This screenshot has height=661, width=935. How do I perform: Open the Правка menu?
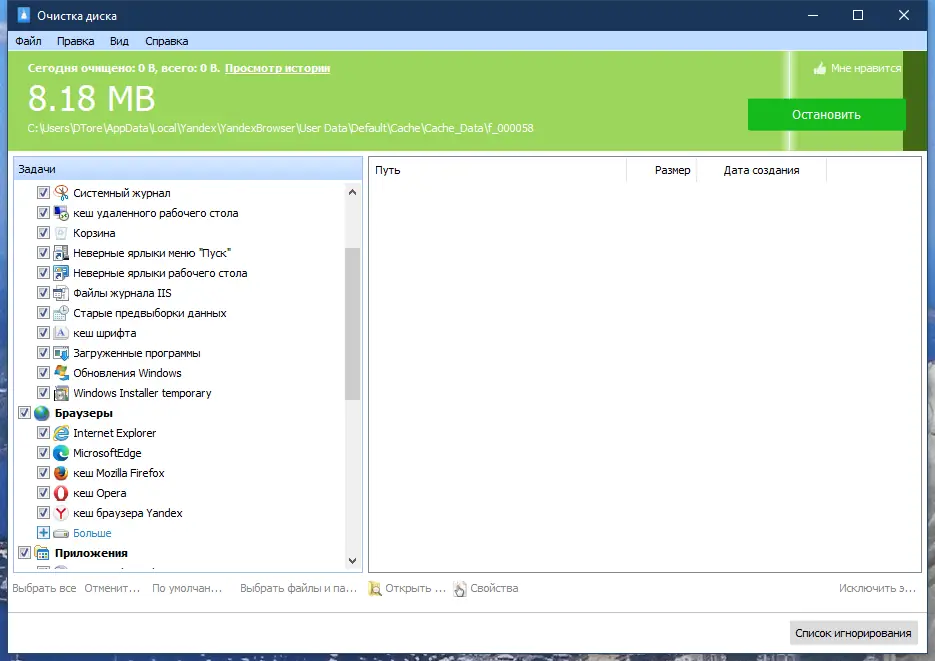click(x=76, y=41)
